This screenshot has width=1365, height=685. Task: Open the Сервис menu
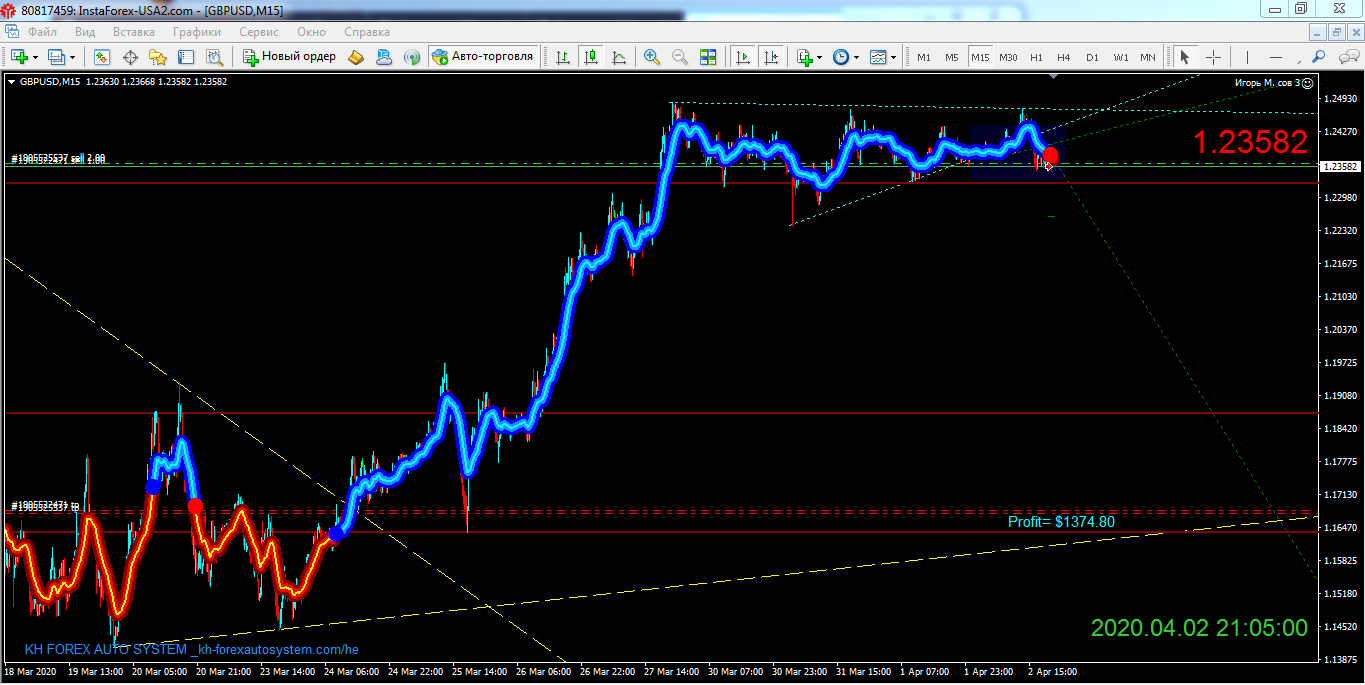tap(259, 32)
